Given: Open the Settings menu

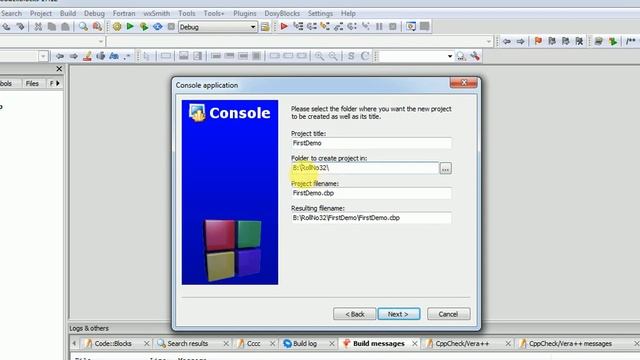Looking at the screenshot, I should tap(320, 13).
